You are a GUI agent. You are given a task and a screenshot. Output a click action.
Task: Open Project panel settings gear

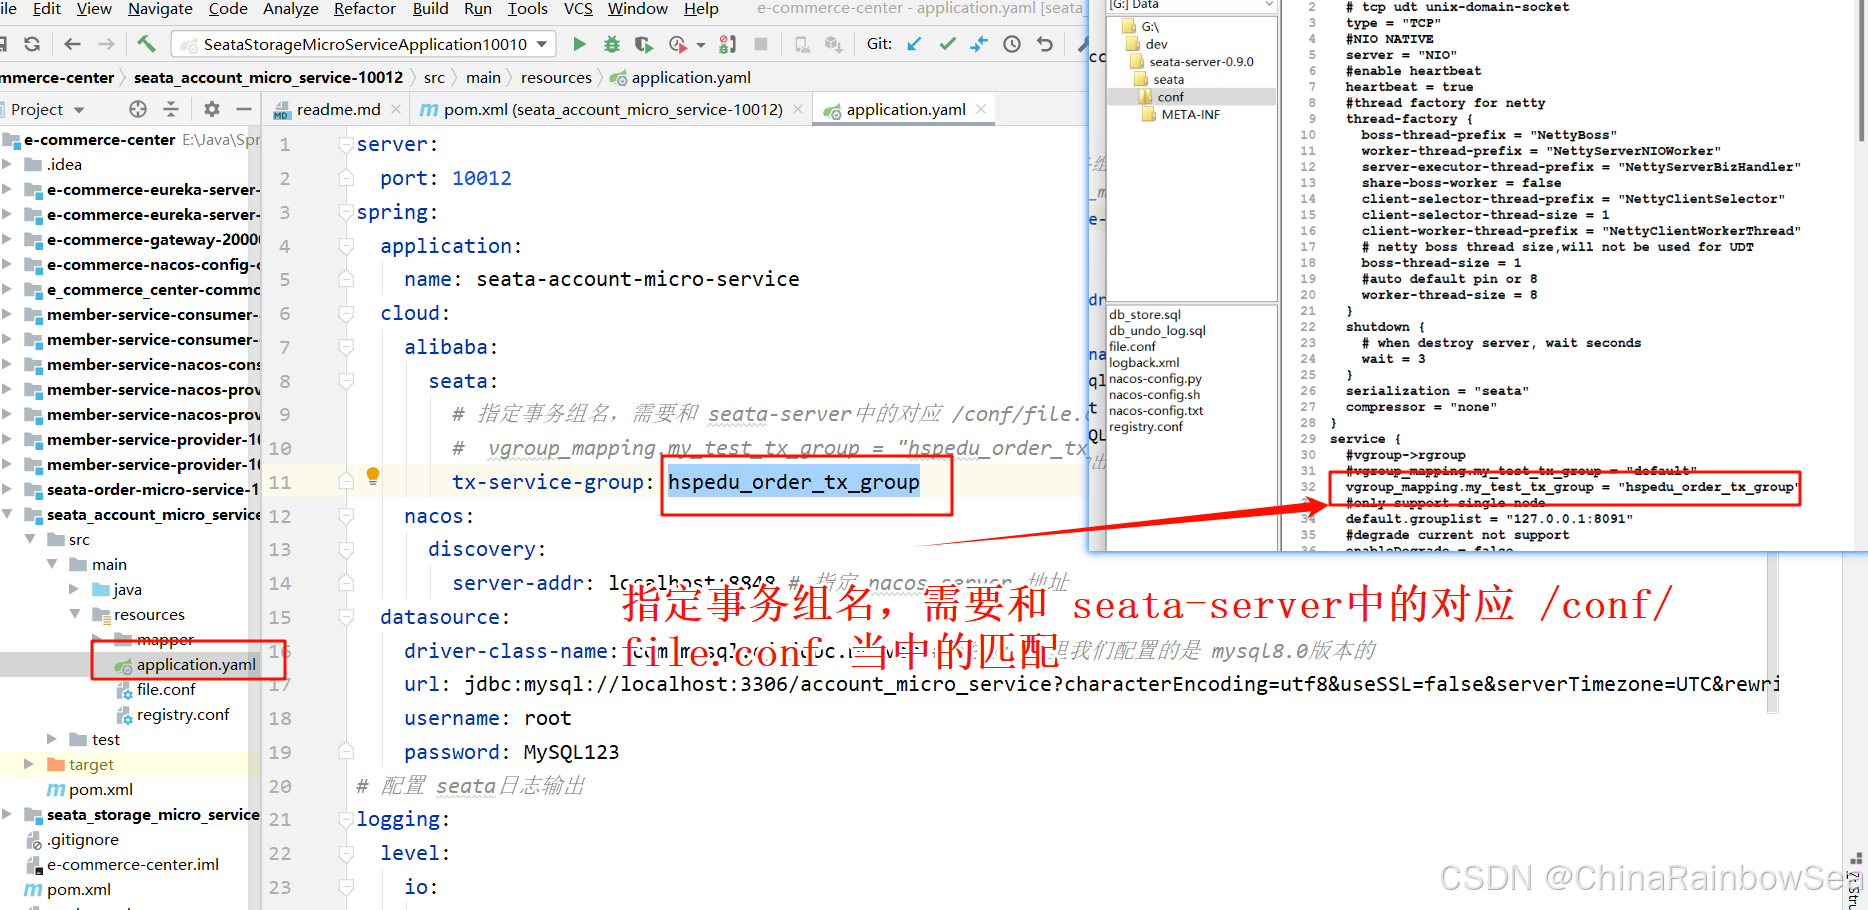(x=211, y=109)
